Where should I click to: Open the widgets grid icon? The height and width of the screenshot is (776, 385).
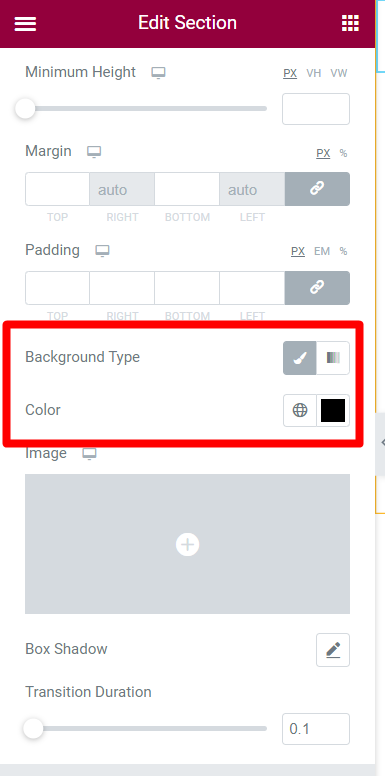350,23
